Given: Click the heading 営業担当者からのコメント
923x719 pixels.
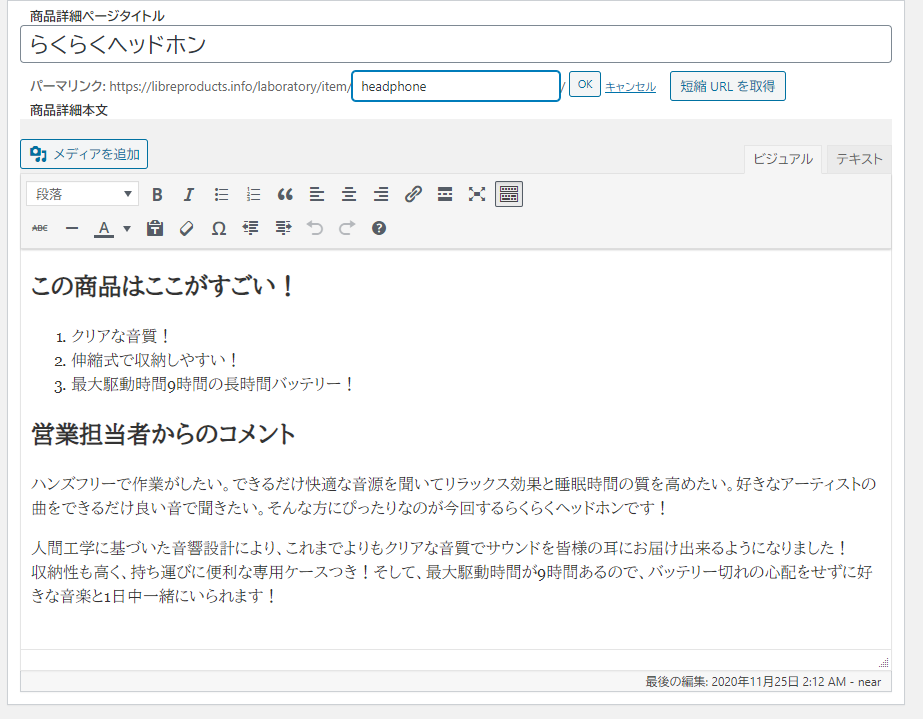Looking at the screenshot, I should (x=163, y=434).
